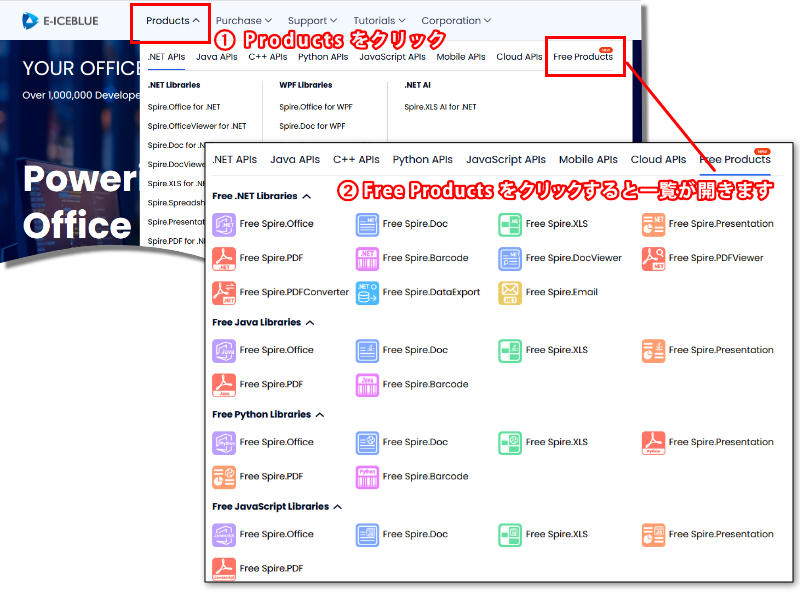
Task: Select the Free Products tab in top menu
Action: 583,57
